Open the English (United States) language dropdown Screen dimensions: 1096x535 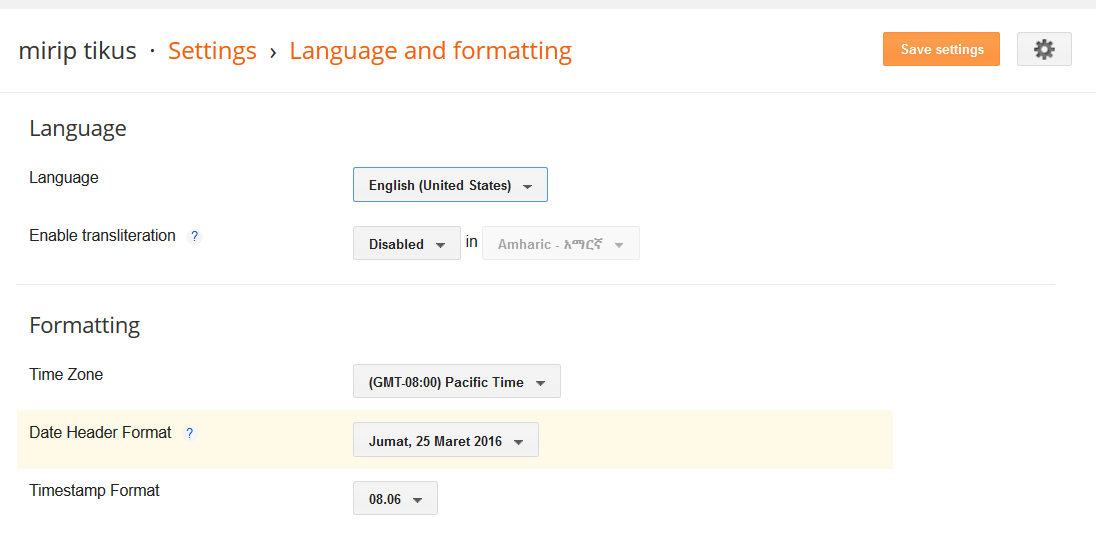click(450, 185)
